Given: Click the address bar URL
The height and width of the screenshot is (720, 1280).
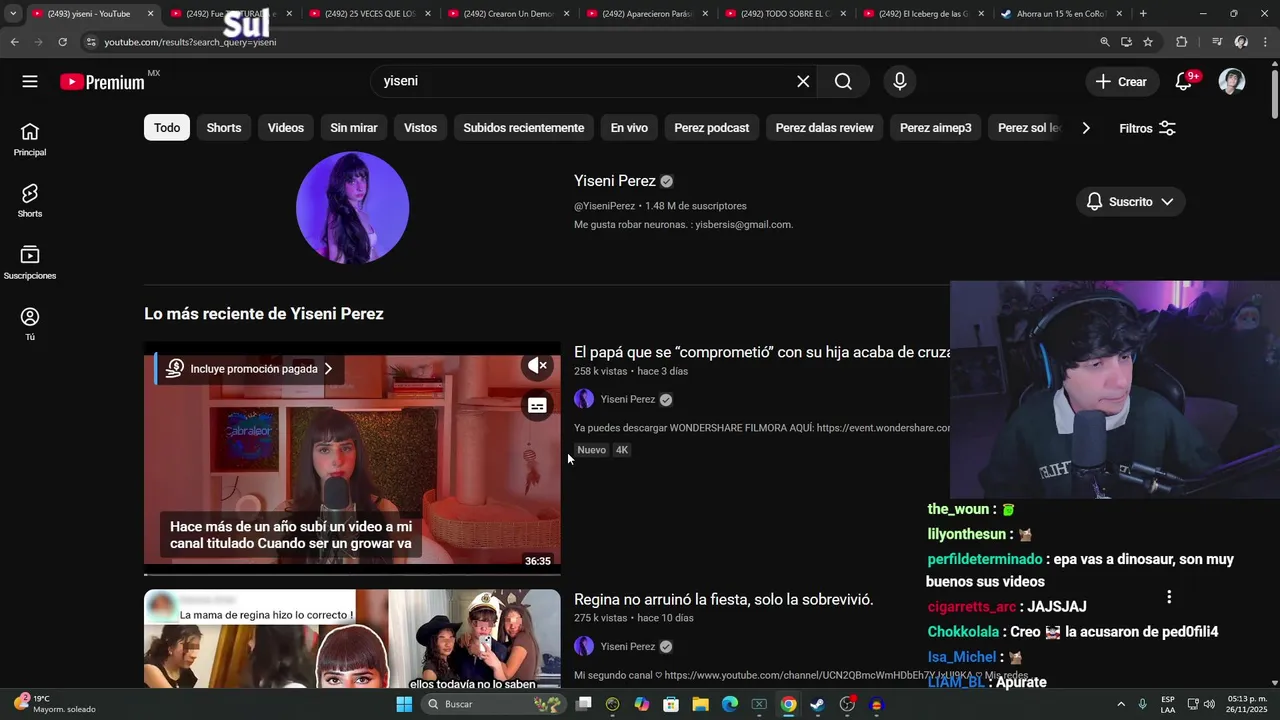Looking at the screenshot, I should coord(190,42).
